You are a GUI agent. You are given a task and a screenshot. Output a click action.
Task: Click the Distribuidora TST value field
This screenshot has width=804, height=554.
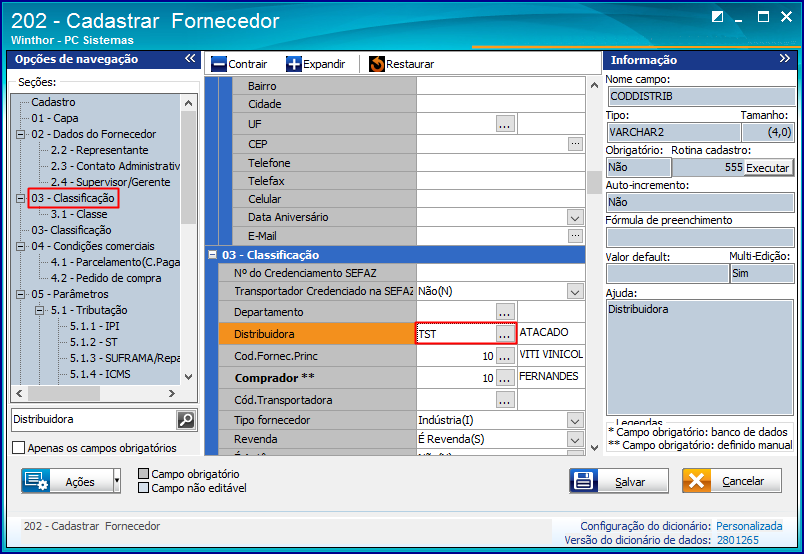(456, 334)
